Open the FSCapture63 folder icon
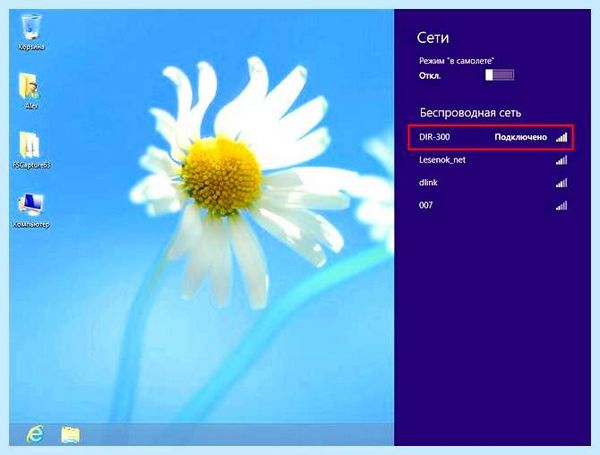This screenshot has height=455, width=600. pos(31,150)
